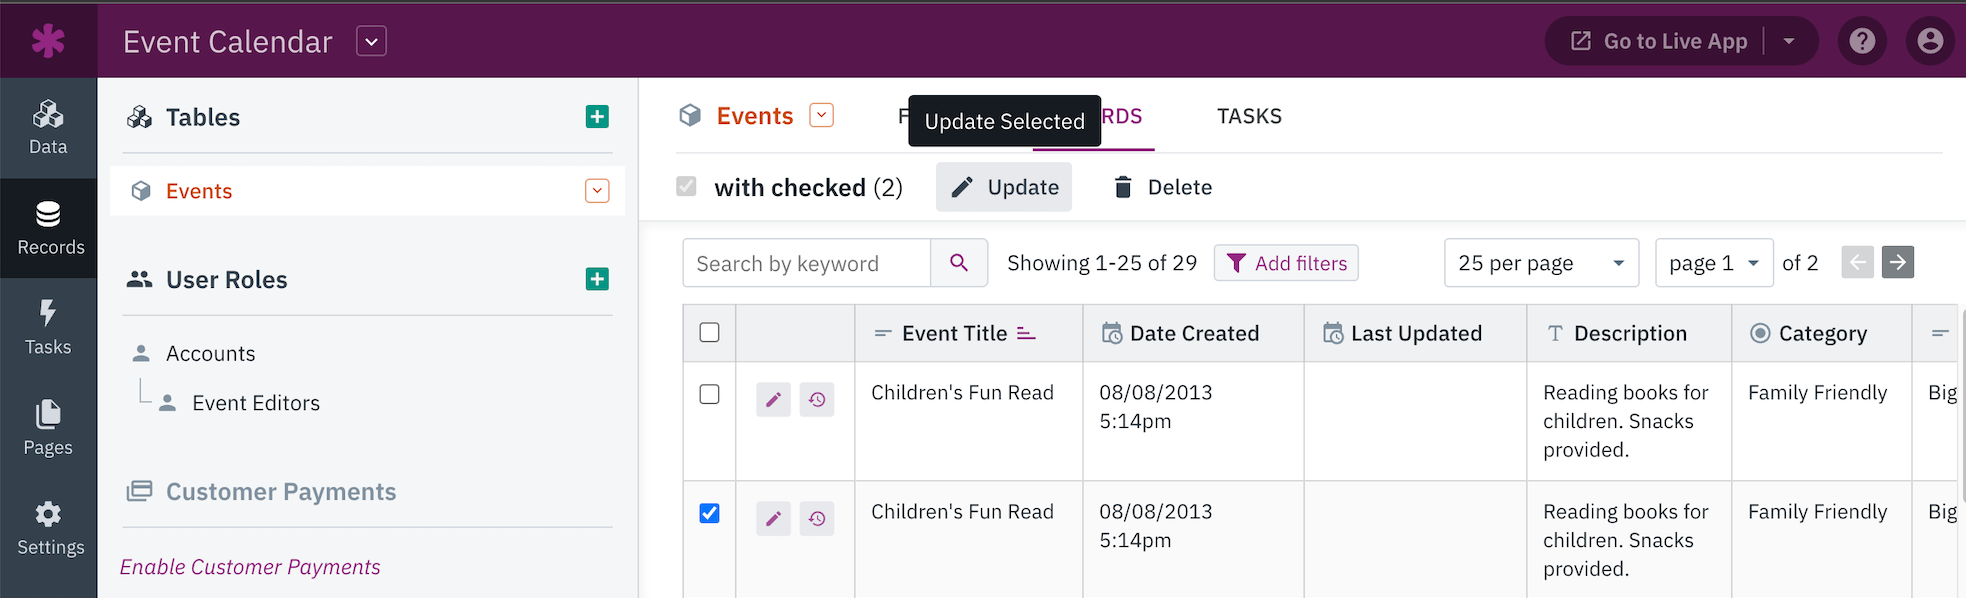Open the Tasks lightning bolt section
The image size is (1966, 598).
[48, 328]
